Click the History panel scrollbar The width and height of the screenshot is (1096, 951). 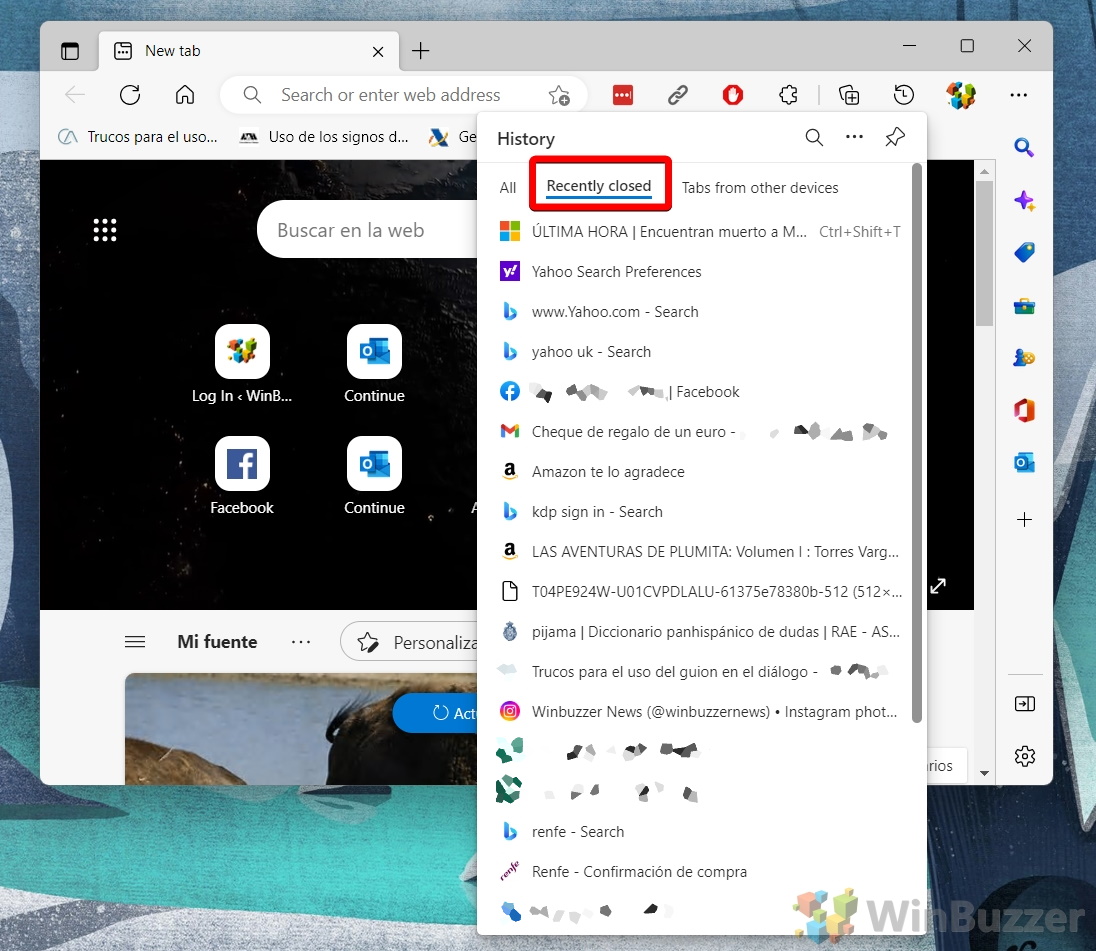tap(917, 444)
